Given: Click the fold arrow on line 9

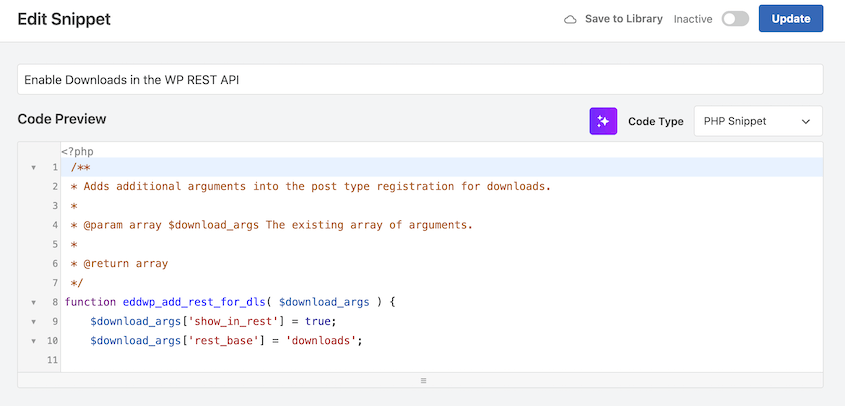Looking at the screenshot, I should [x=33, y=322].
